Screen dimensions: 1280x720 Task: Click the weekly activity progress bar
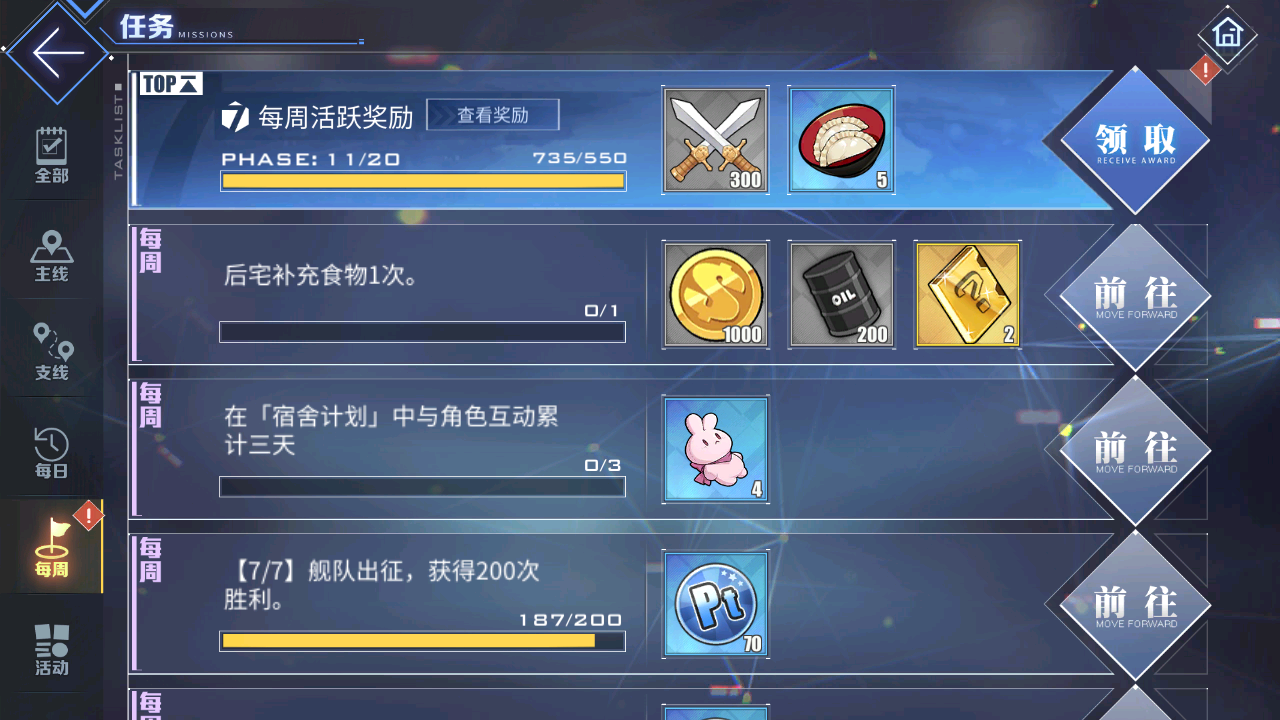423,181
